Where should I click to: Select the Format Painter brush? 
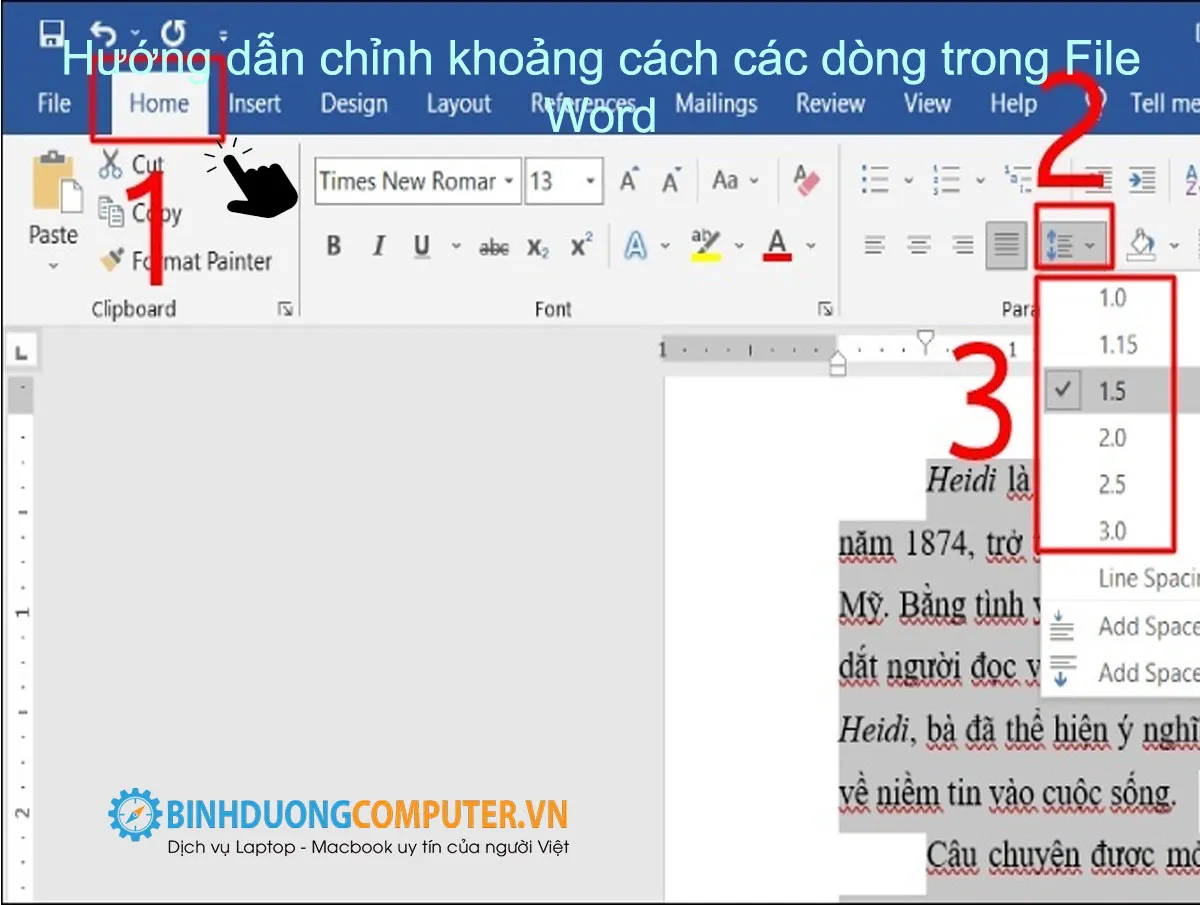point(111,260)
